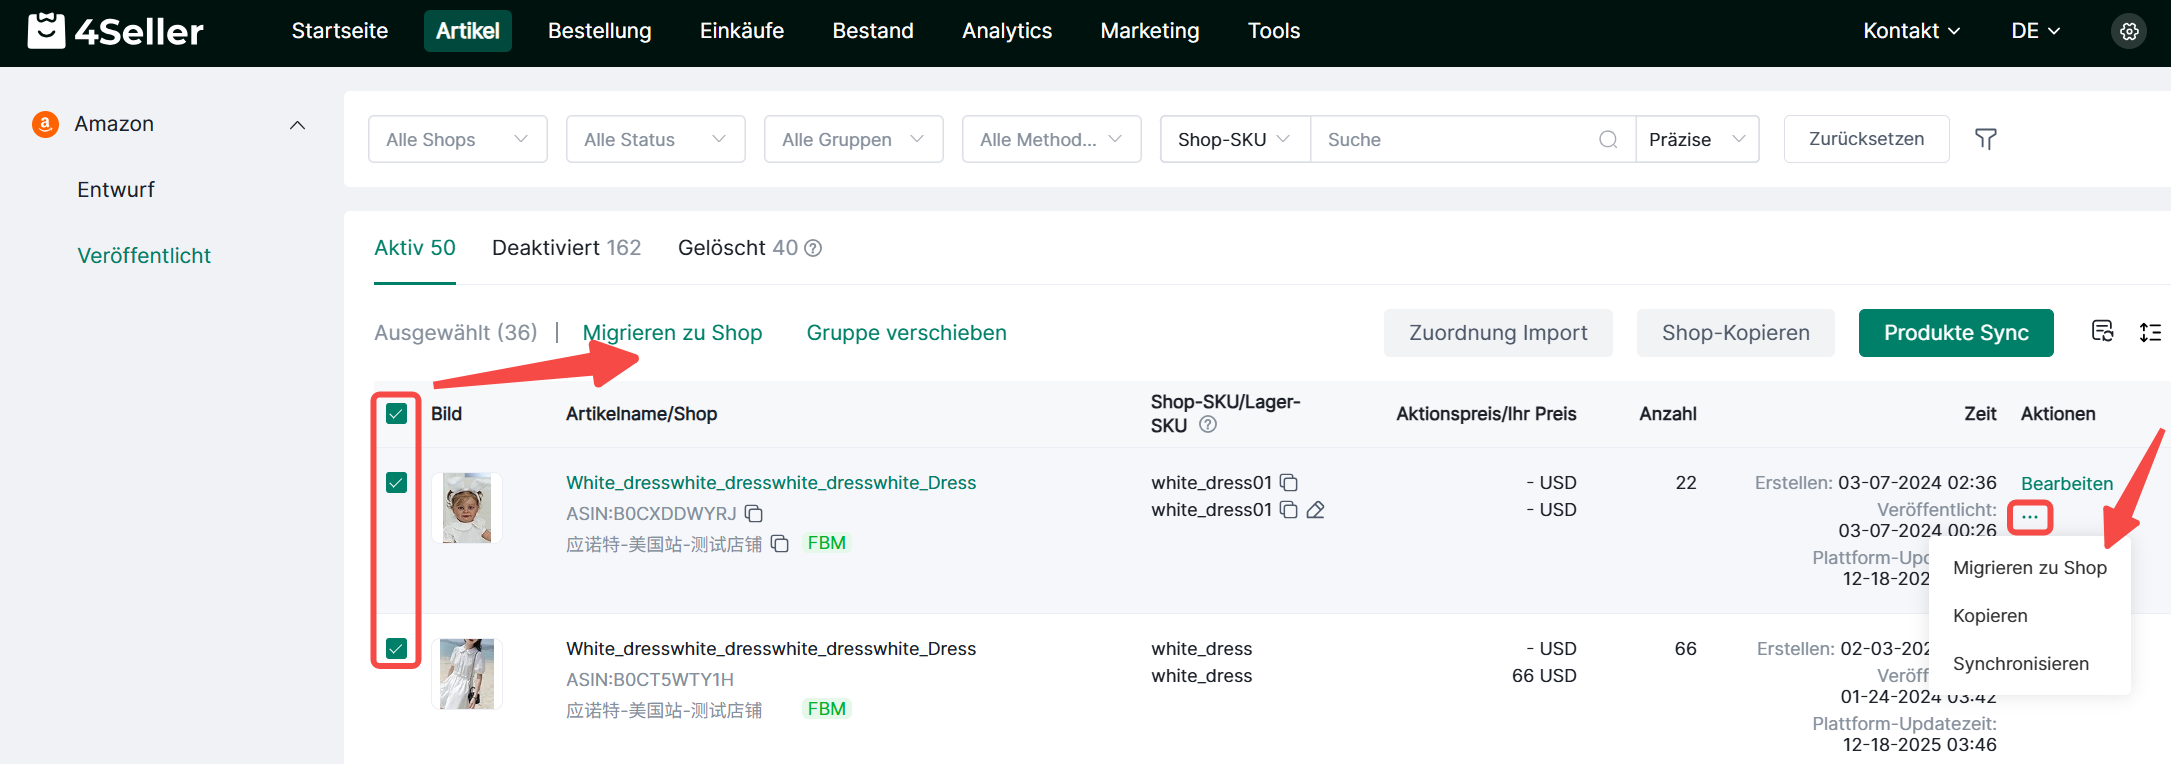Expand the Alle Status dropdown
Screen dimensions: 2171x764
point(655,139)
